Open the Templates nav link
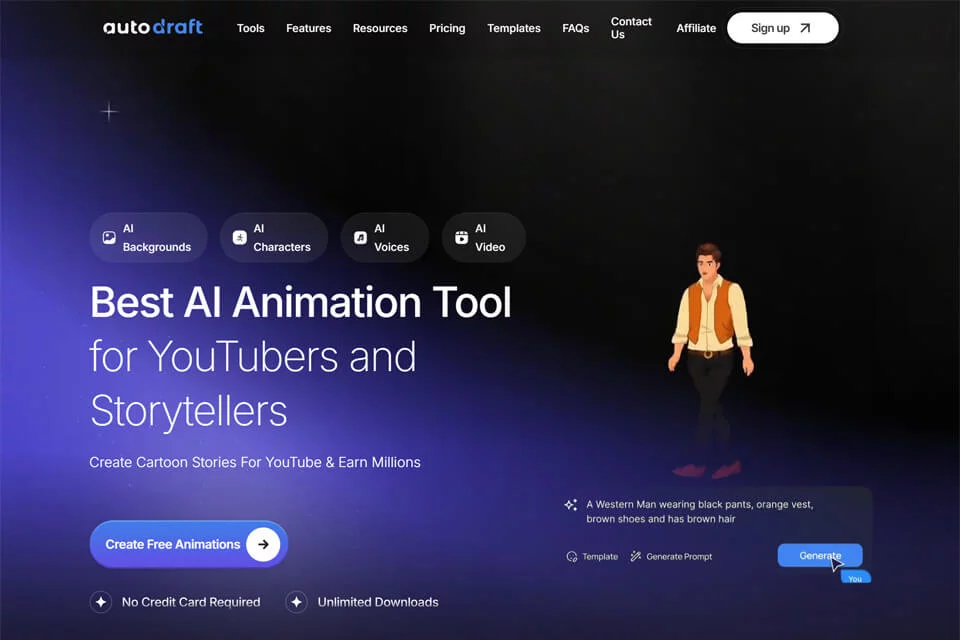The height and width of the screenshot is (640, 960). pyautogui.click(x=514, y=28)
